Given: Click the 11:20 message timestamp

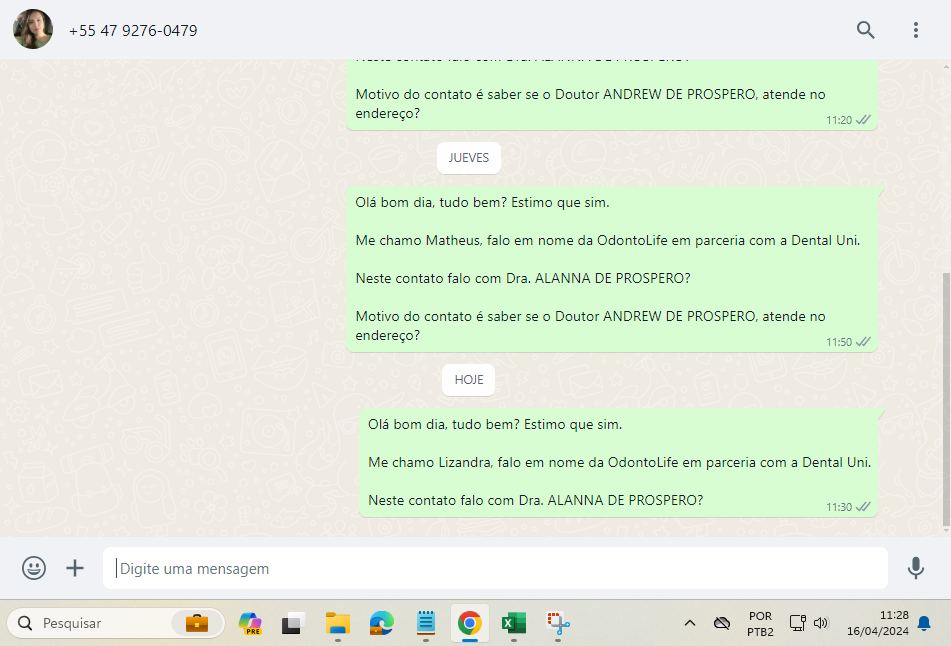Looking at the screenshot, I should 839,120.
